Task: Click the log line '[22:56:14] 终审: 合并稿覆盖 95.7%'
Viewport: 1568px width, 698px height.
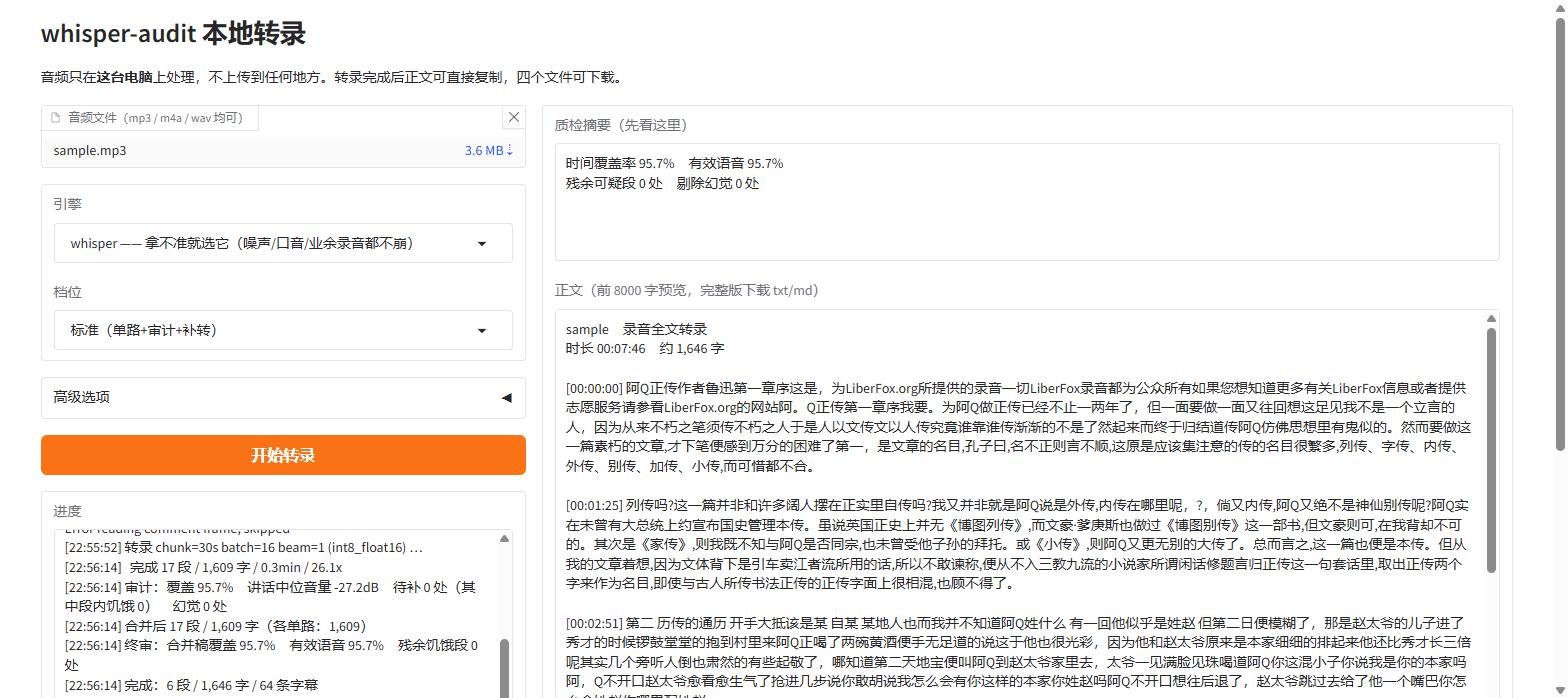Action: (x=271, y=655)
